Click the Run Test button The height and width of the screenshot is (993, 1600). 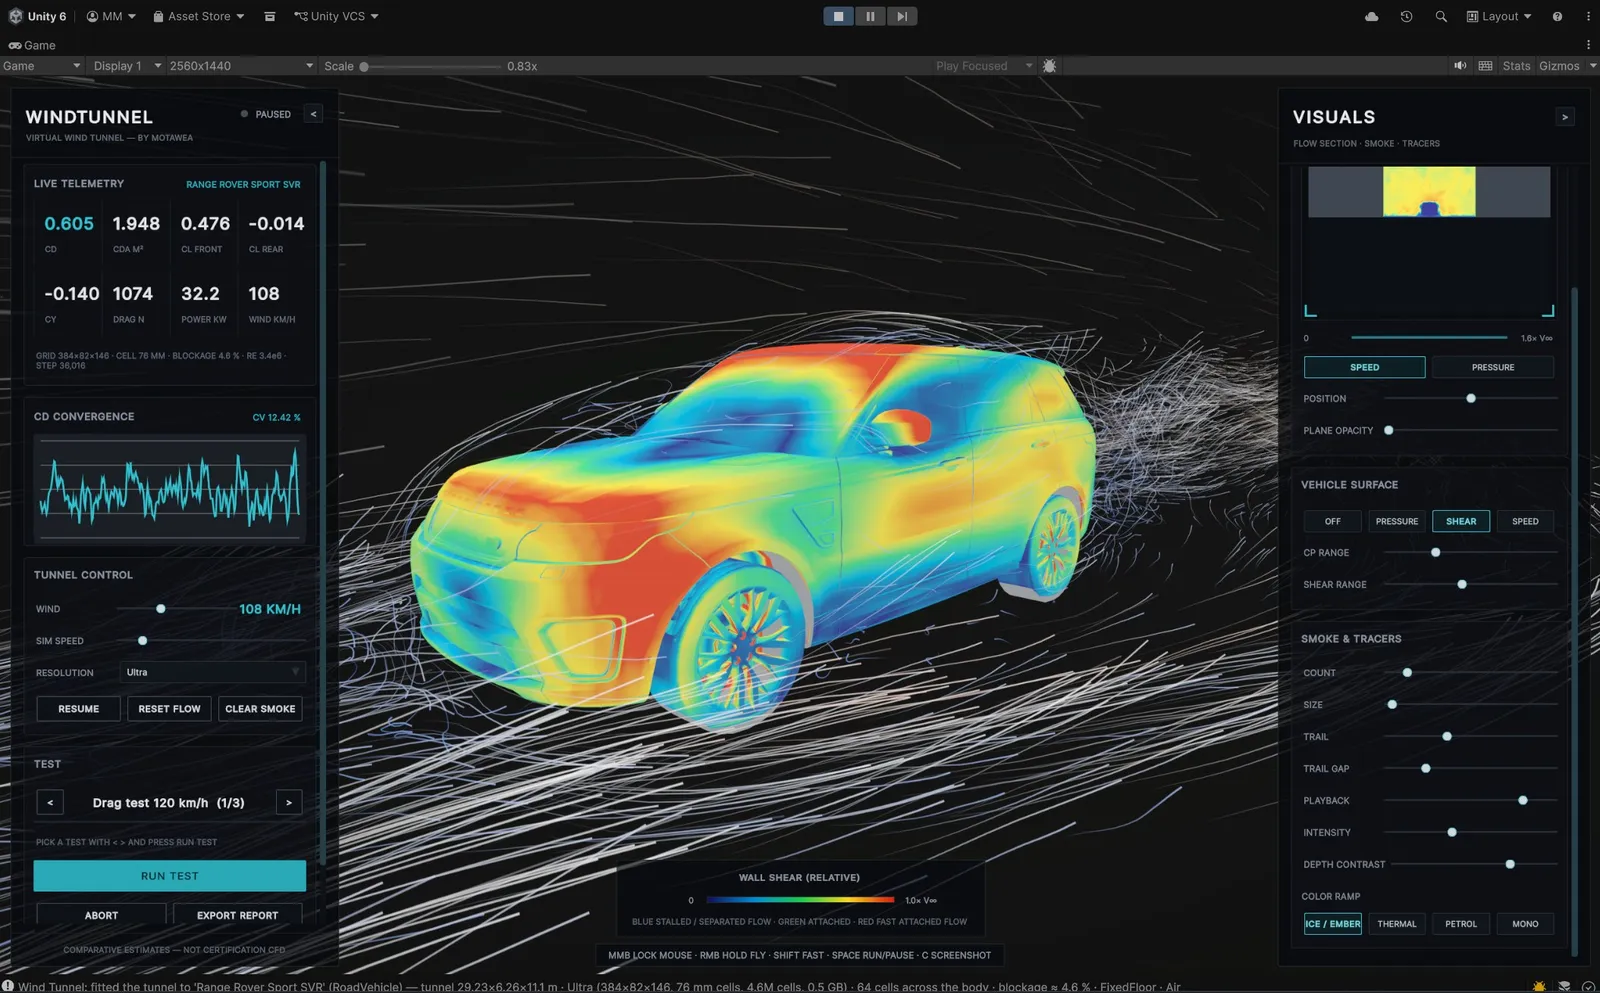tap(170, 876)
